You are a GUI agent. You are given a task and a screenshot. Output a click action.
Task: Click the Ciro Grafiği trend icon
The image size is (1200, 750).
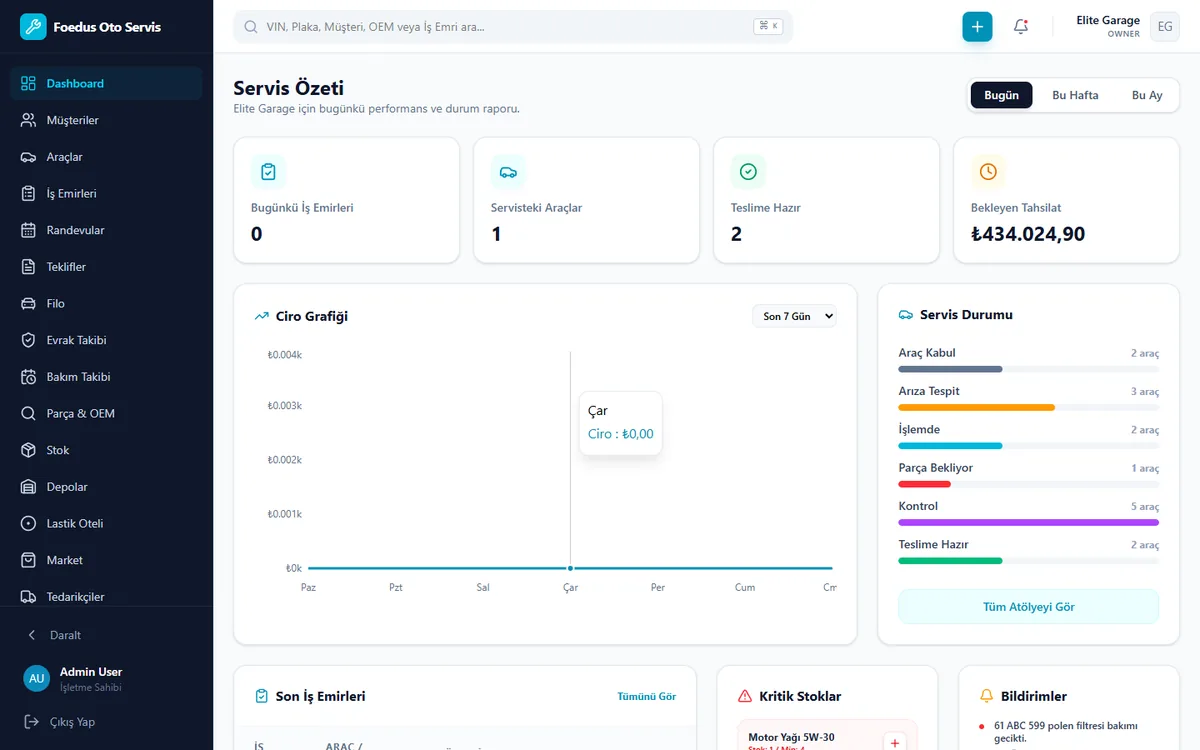click(x=262, y=316)
